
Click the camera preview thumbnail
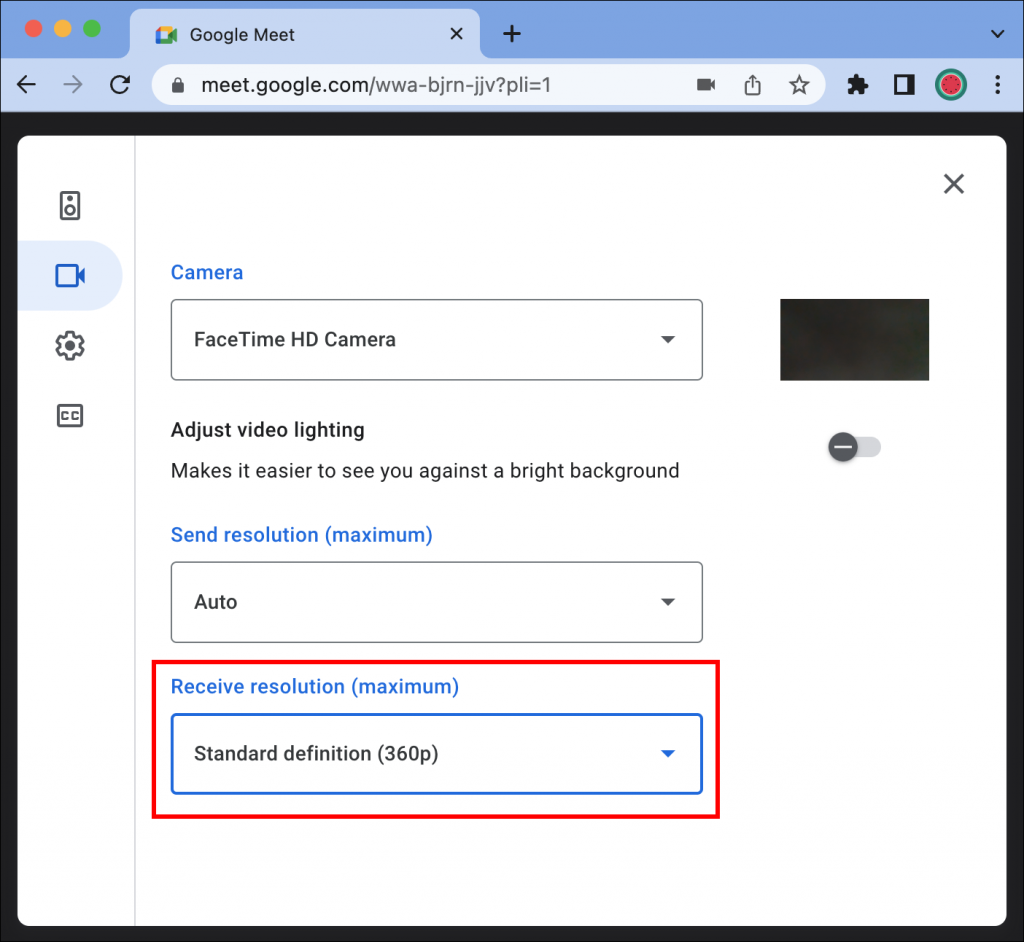click(854, 340)
